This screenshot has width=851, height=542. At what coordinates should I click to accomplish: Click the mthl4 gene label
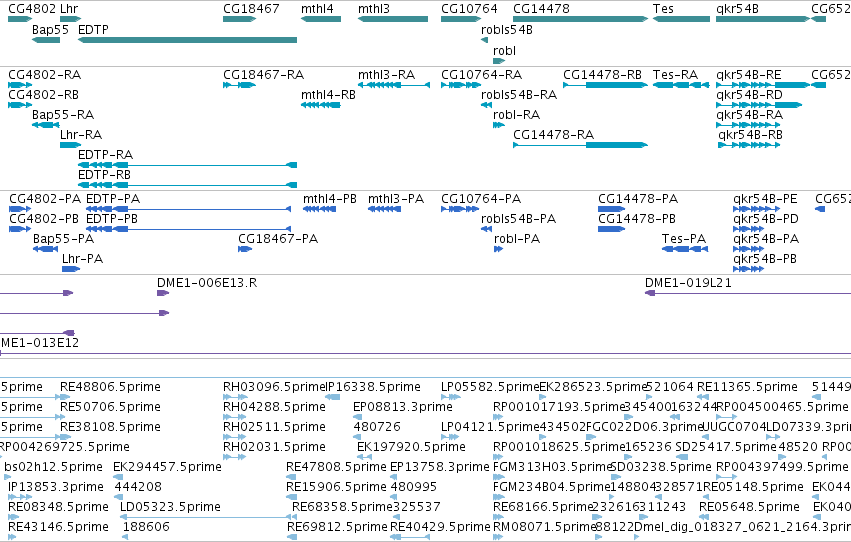(317, 9)
